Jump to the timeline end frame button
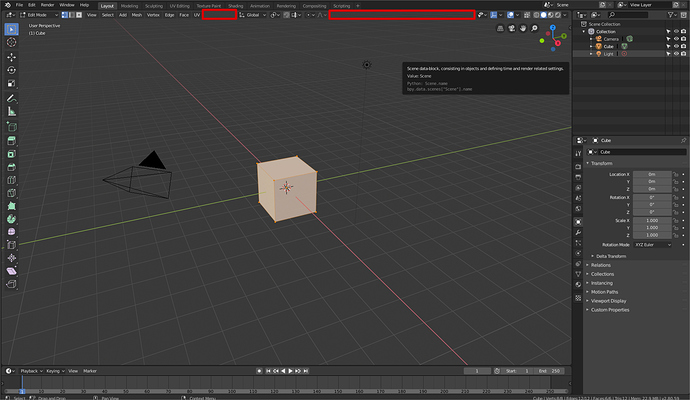This screenshot has height=400, width=690. tap(306, 371)
